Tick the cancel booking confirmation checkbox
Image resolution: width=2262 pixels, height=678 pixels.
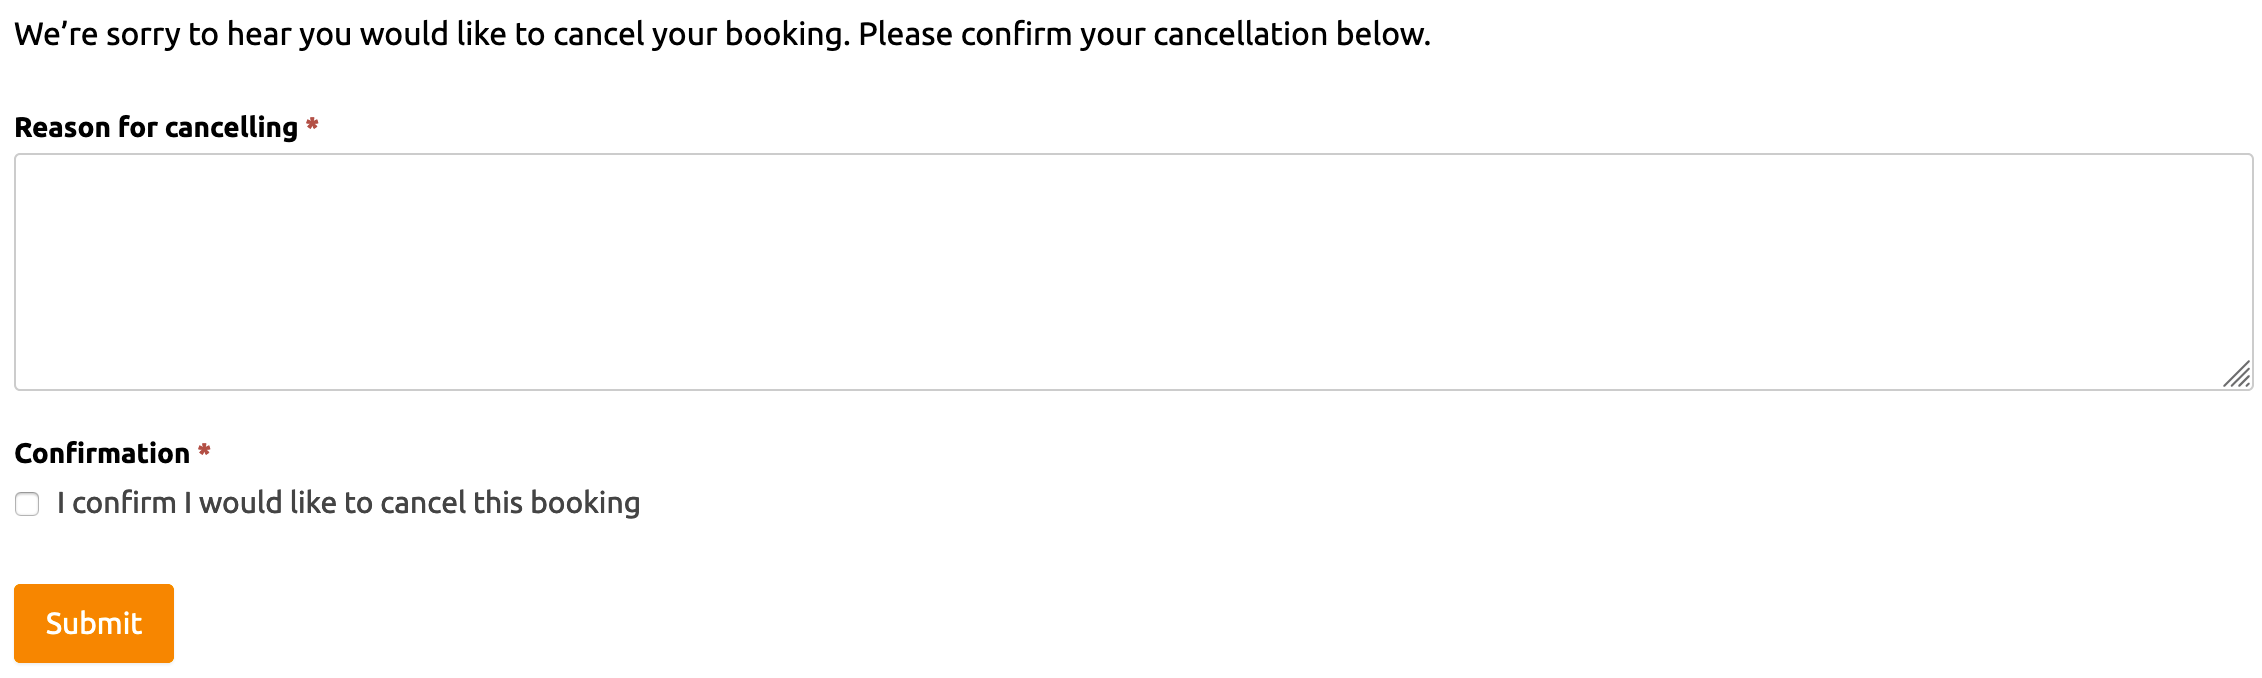click(x=27, y=504)
